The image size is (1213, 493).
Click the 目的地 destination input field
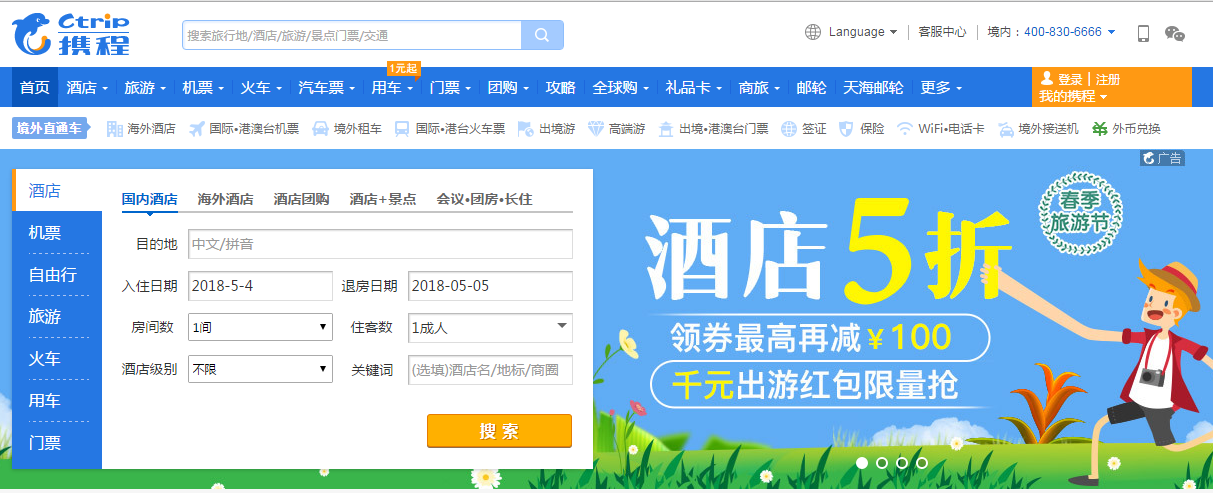pyautogui.click(x=380, y=244)
